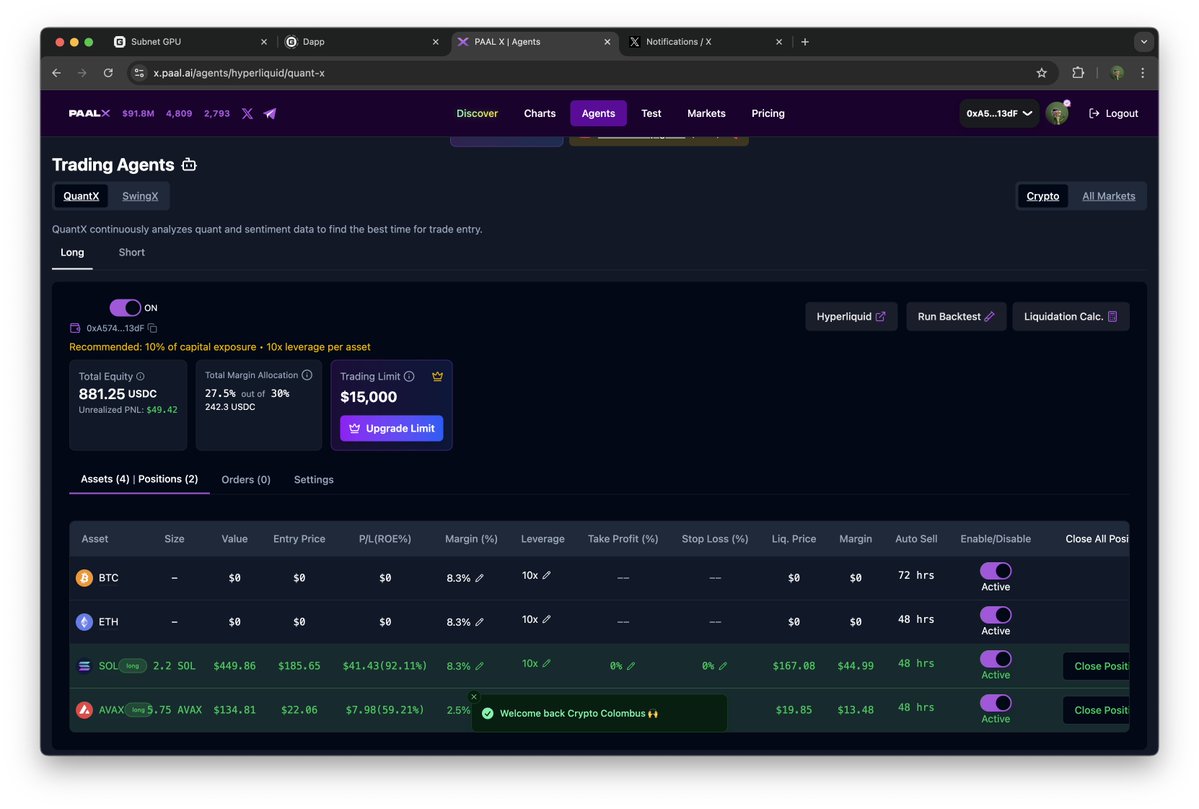
Task: Open the Liquidation Calc. button
Action: coord(1071,317)
